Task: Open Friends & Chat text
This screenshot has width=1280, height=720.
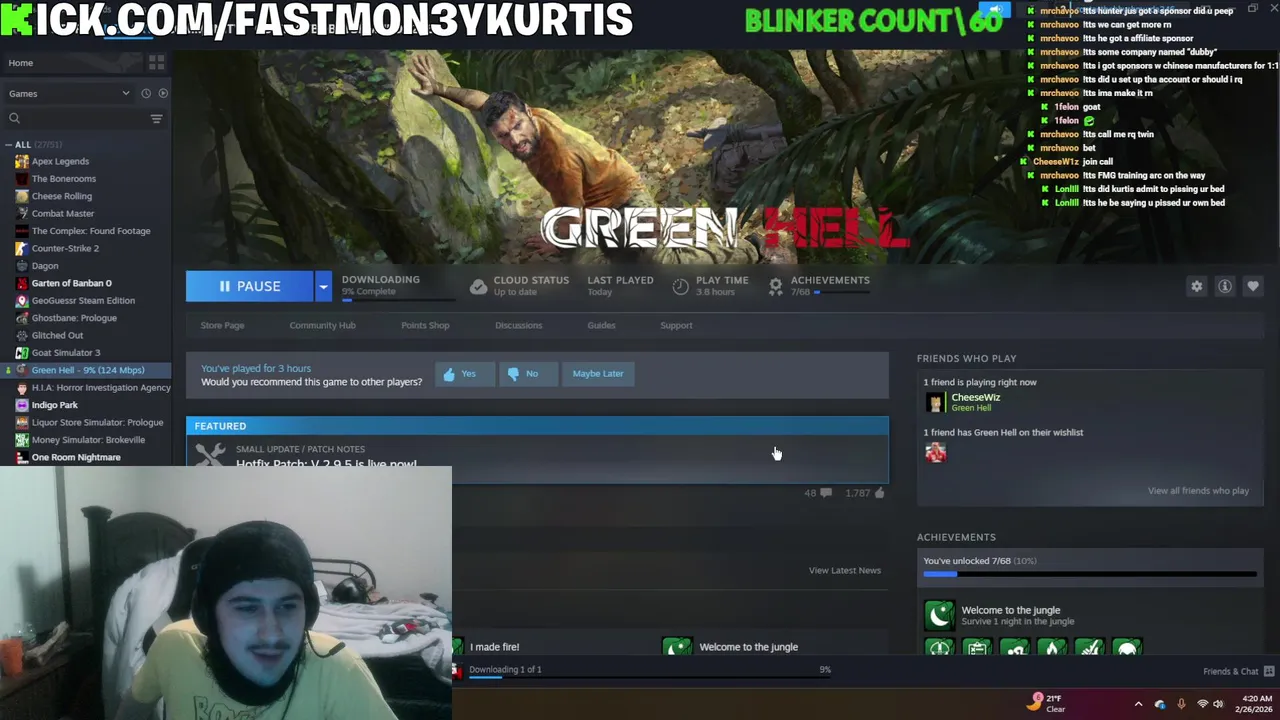Action: [1231, 671]
